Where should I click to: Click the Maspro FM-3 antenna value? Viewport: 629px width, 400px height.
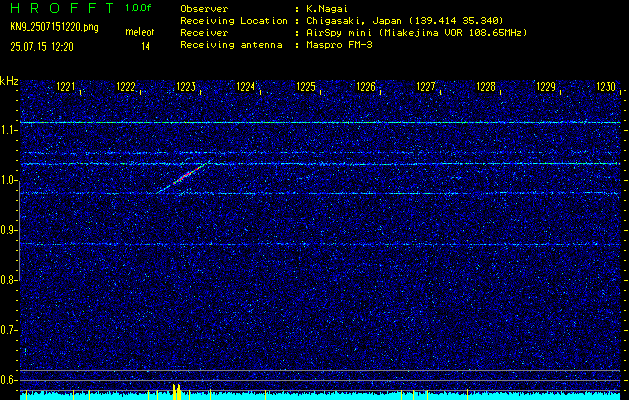click(x=339, y=45)
